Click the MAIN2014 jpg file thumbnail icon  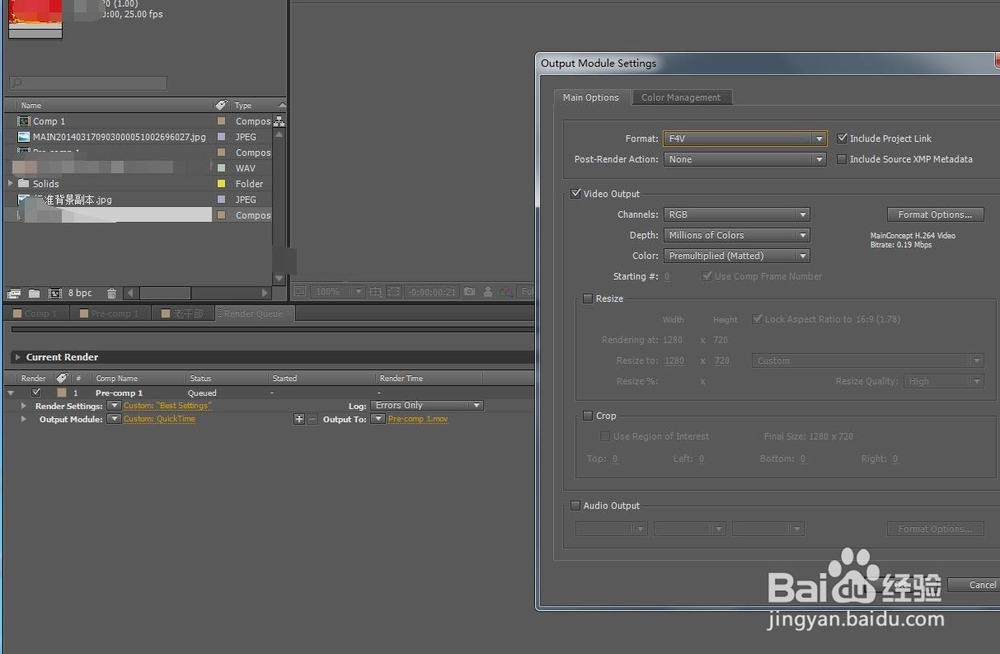click(x=24, y=137)
